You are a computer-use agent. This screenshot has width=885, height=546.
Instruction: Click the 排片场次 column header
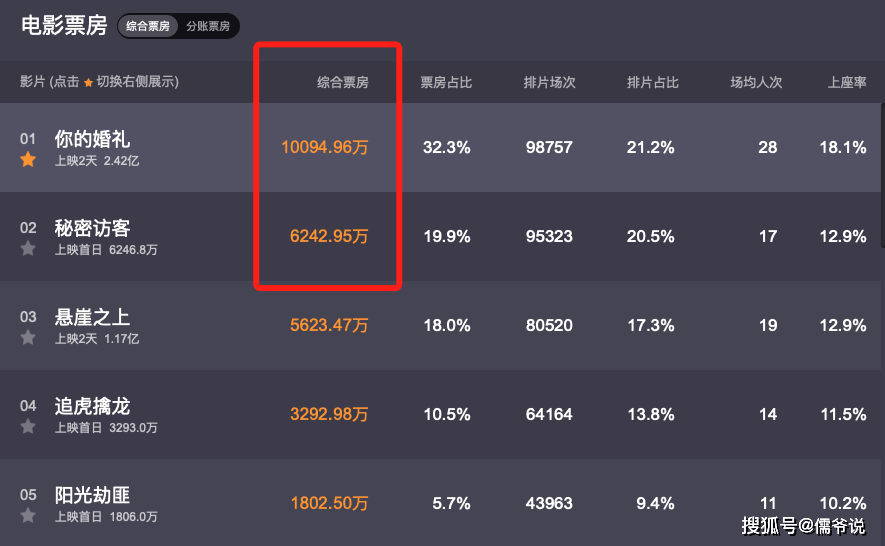point(549,82)
